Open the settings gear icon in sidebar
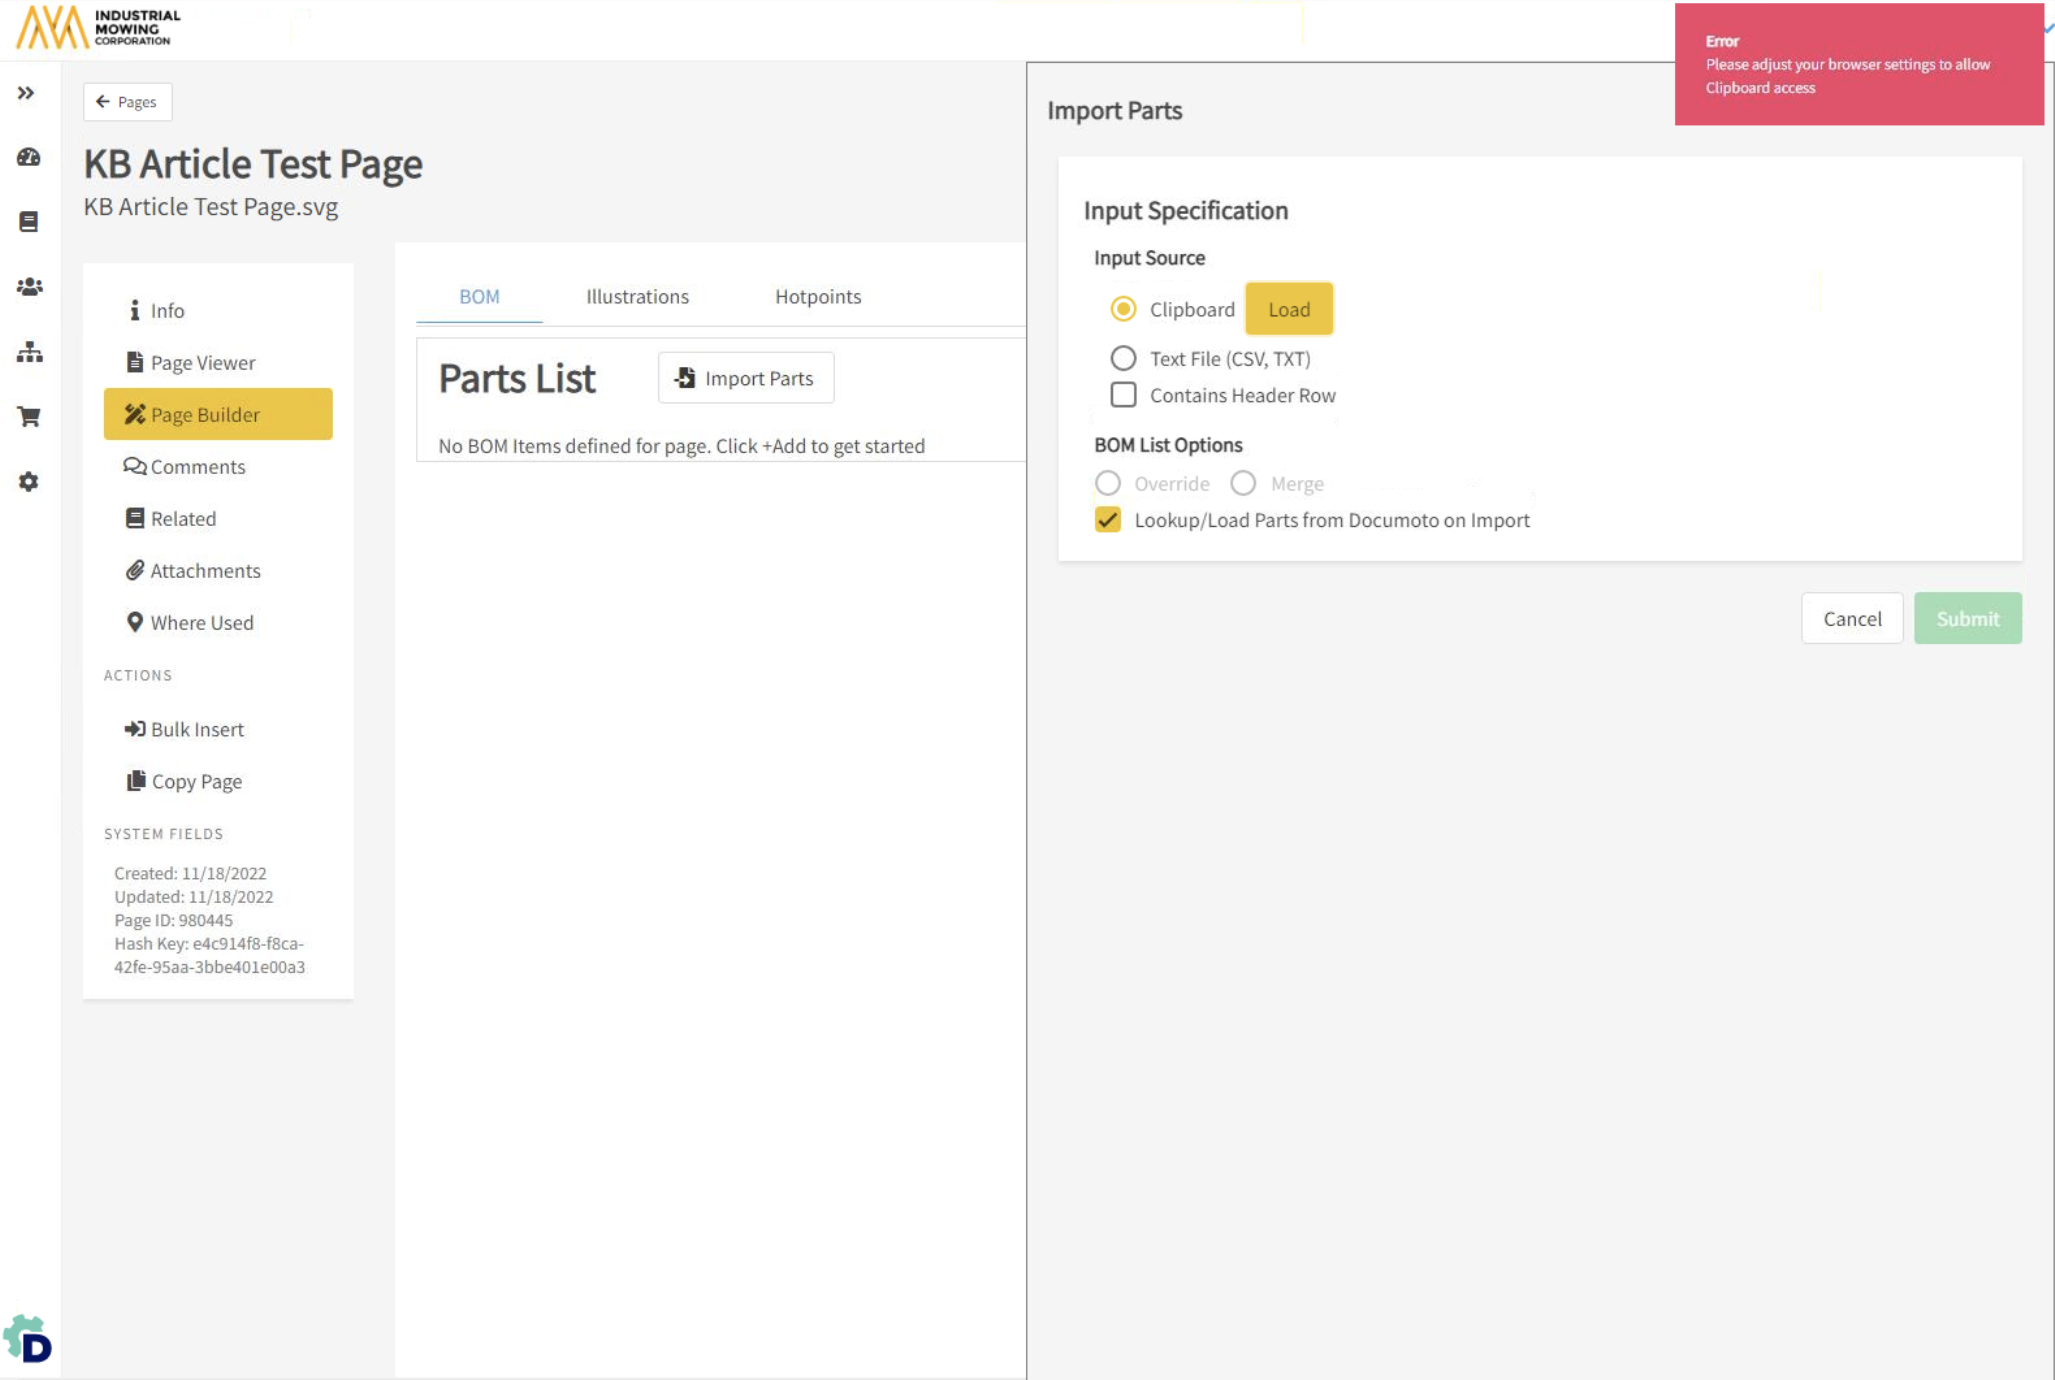 click(29, 482)
